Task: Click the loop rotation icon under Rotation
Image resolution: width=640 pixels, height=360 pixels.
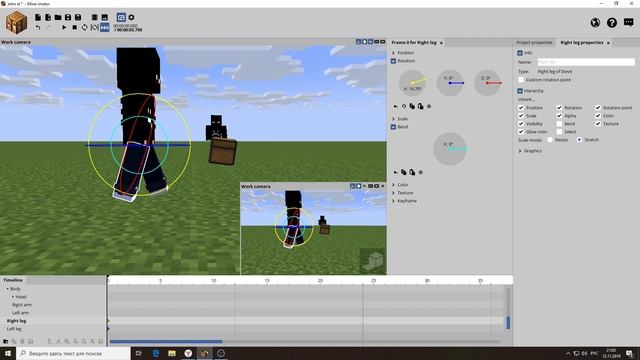Action: (x=404, y=106)
